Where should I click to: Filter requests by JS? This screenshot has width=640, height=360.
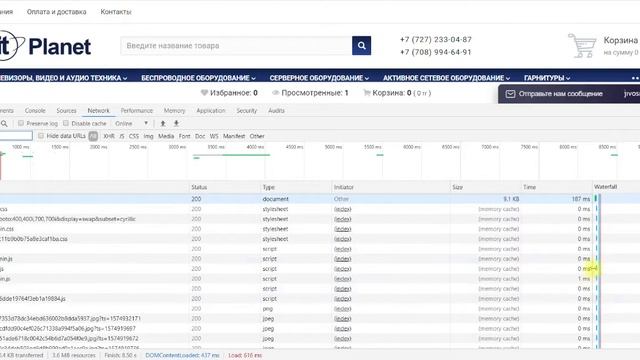(x=122, y=136)
